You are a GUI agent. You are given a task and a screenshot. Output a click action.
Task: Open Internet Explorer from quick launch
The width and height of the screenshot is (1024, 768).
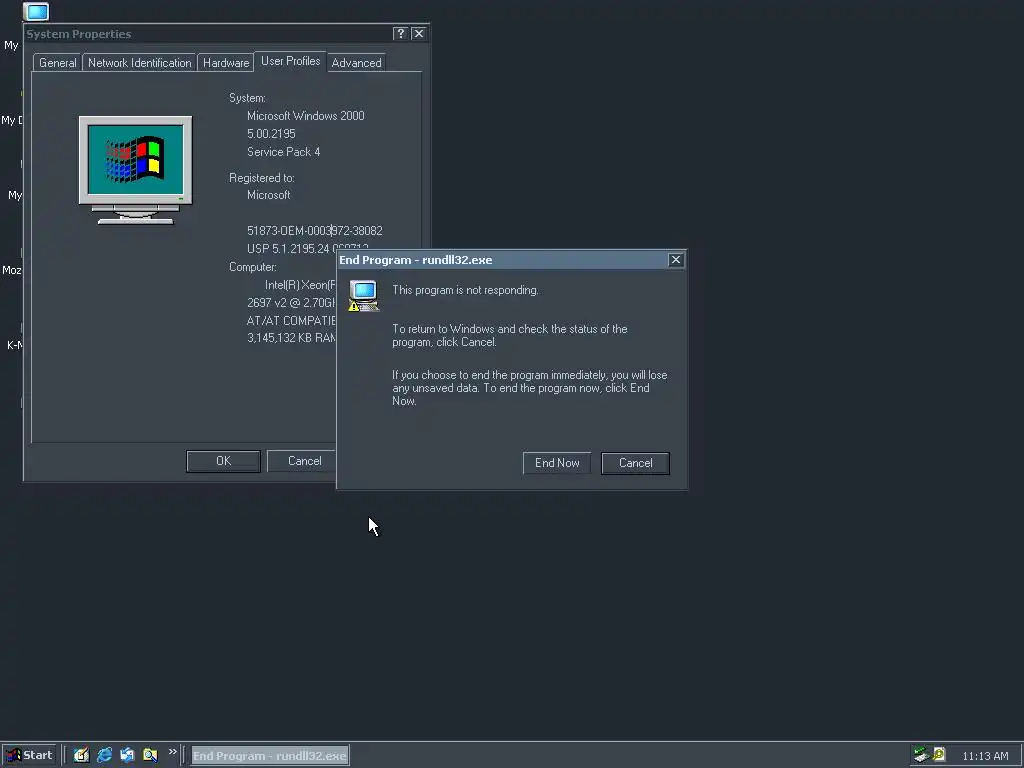point(104,755)
